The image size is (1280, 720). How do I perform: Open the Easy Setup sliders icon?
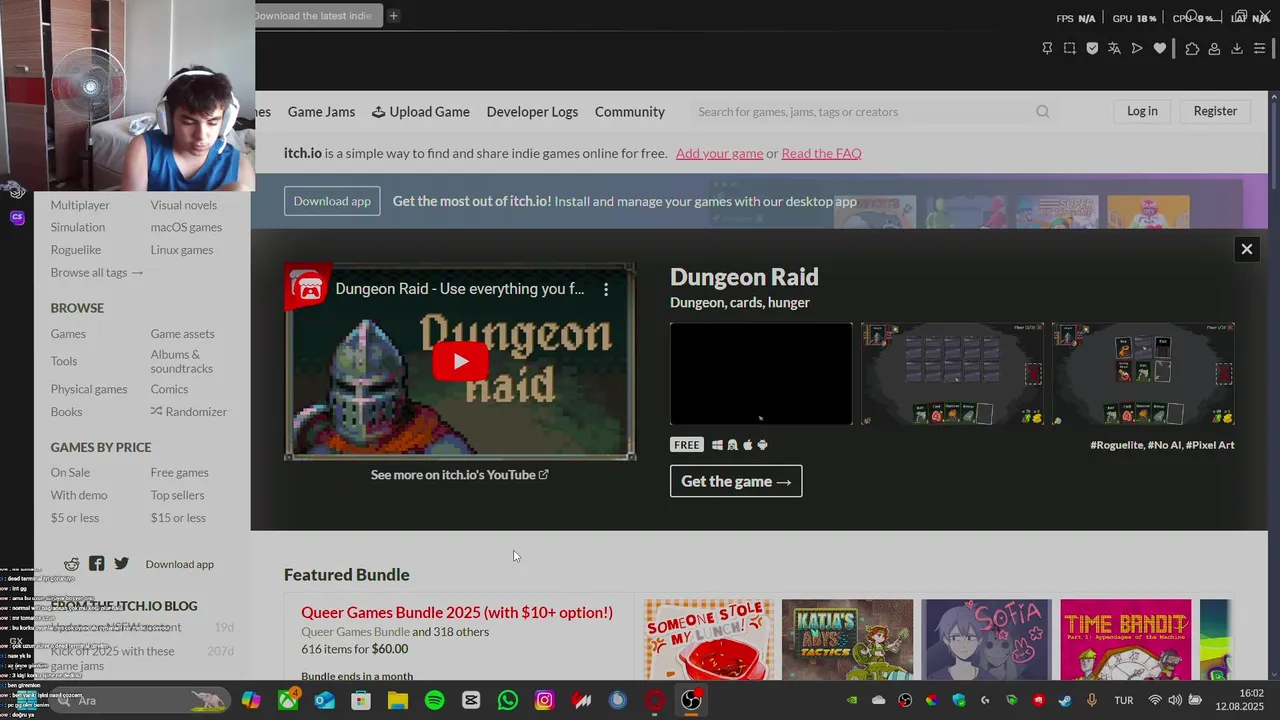point(1260,48)
